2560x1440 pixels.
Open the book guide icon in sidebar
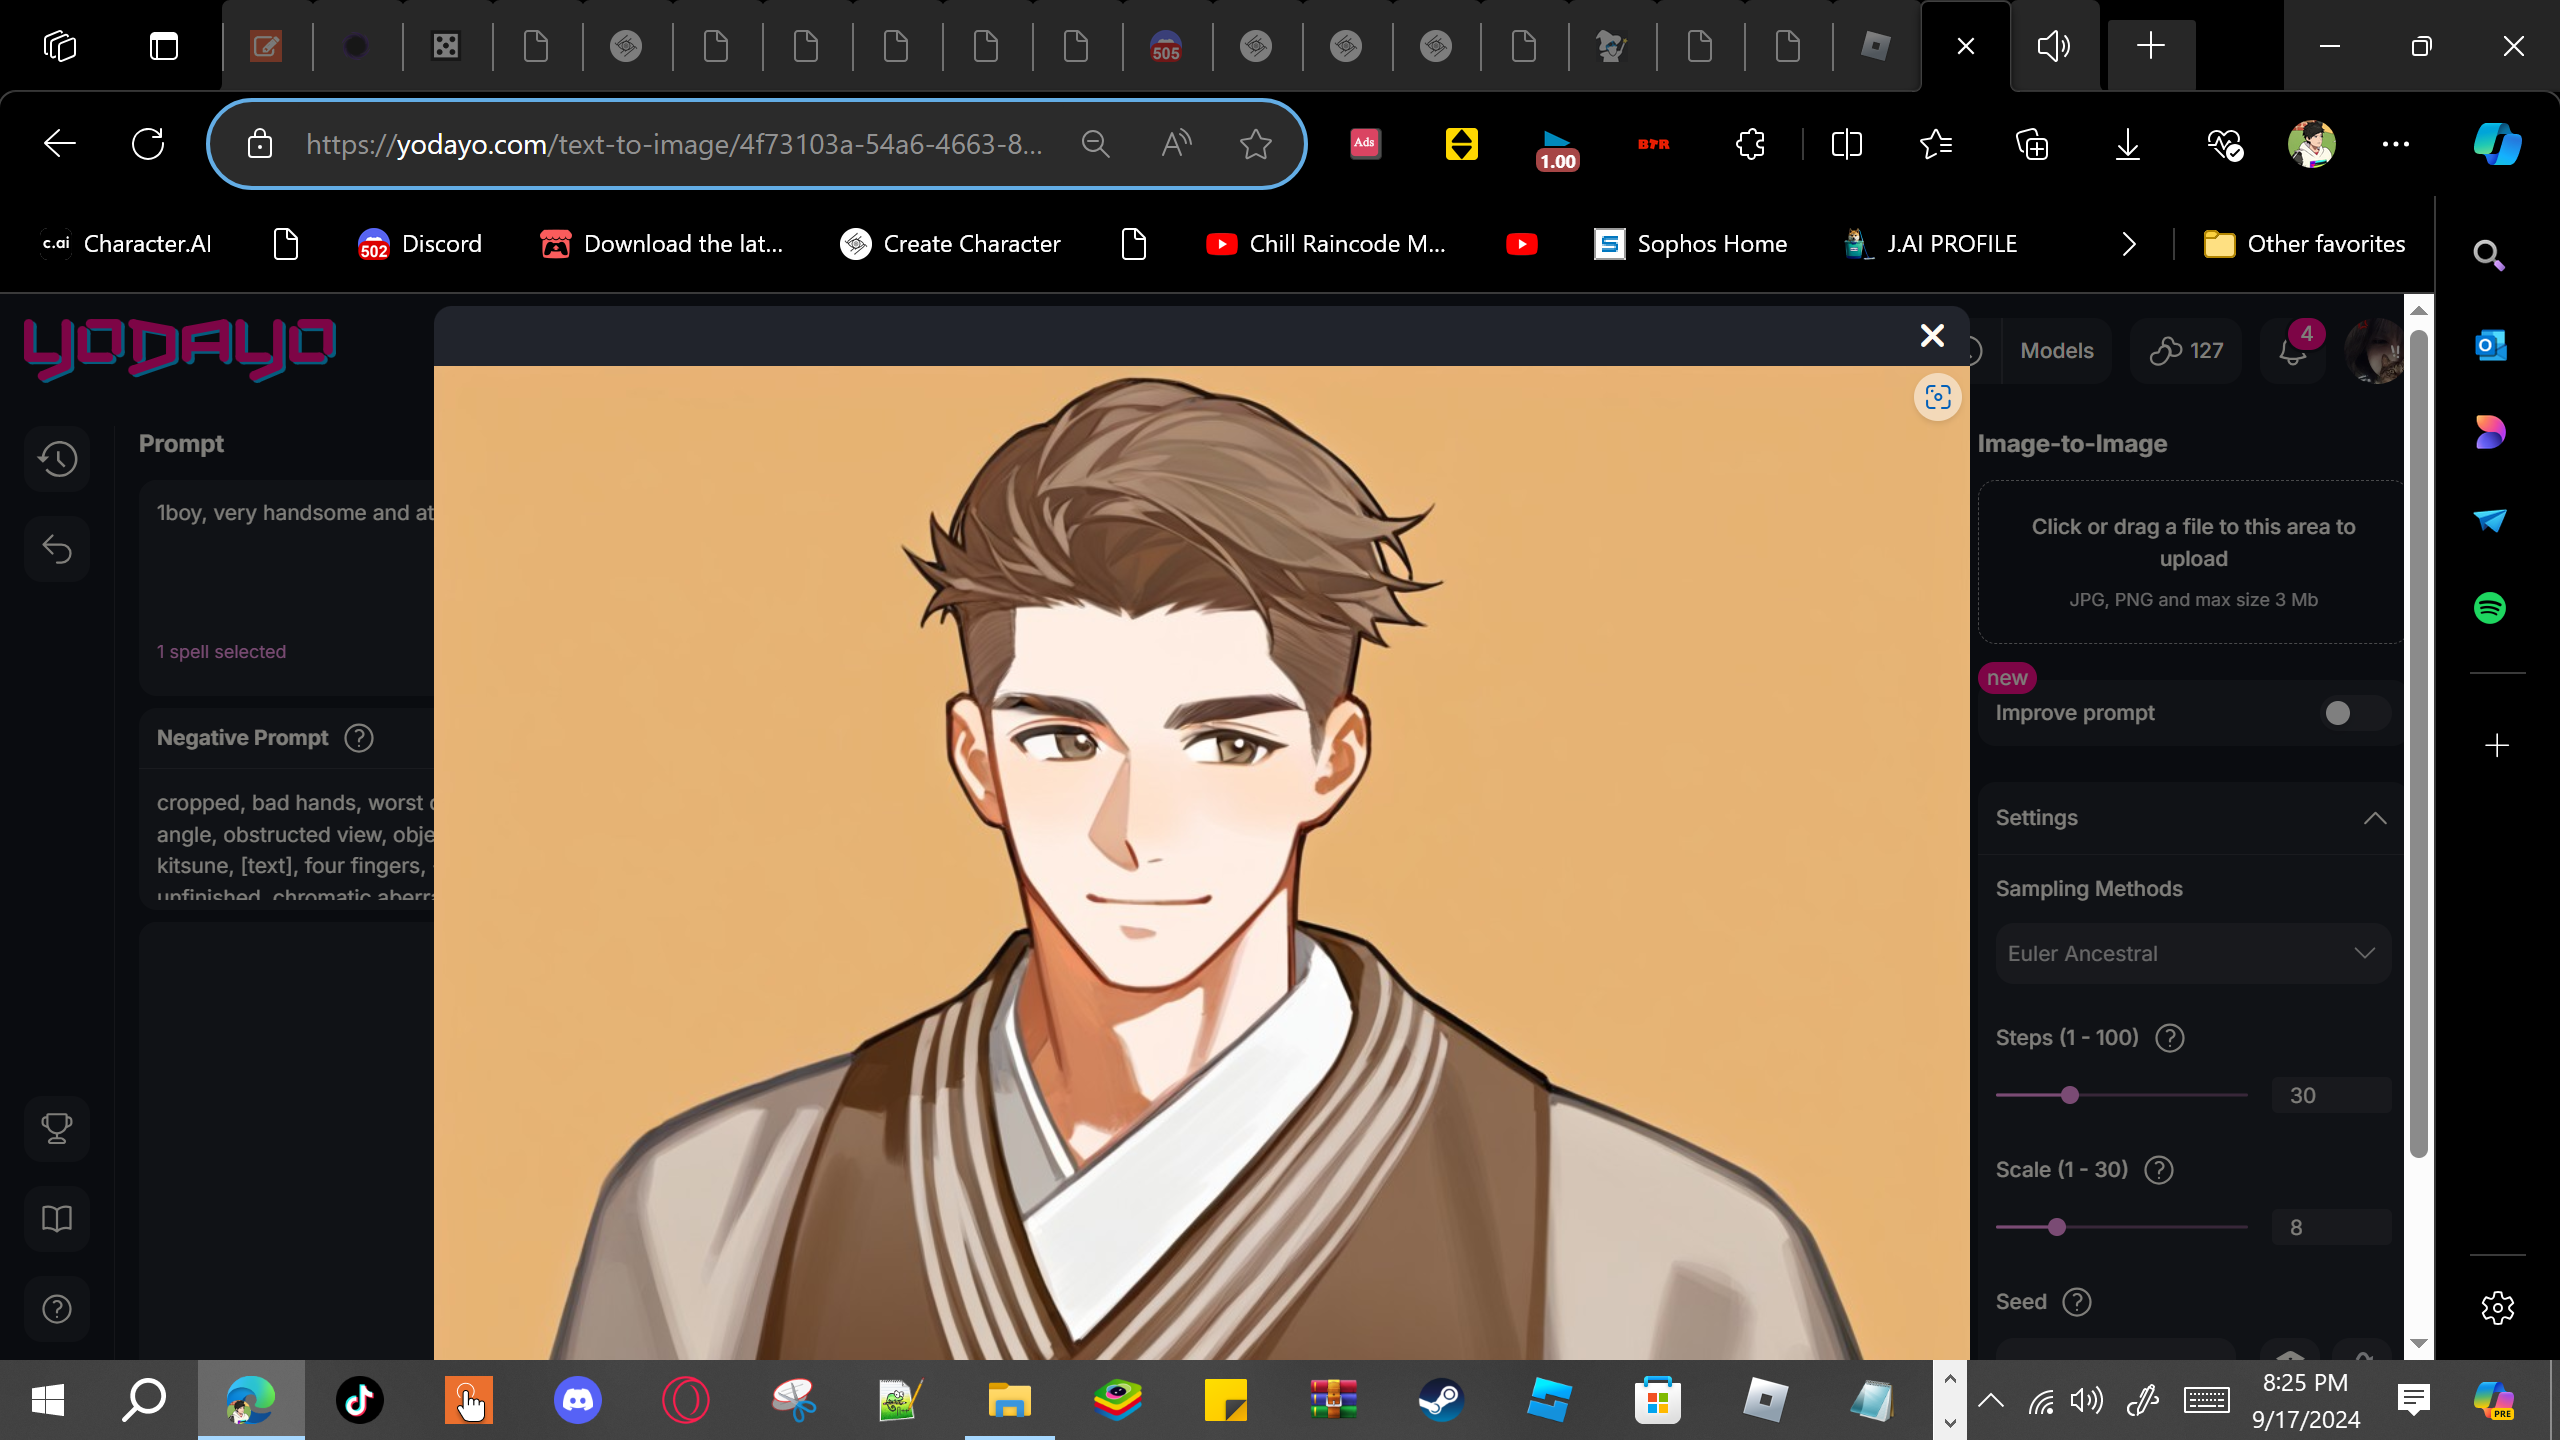point(57,1219)
